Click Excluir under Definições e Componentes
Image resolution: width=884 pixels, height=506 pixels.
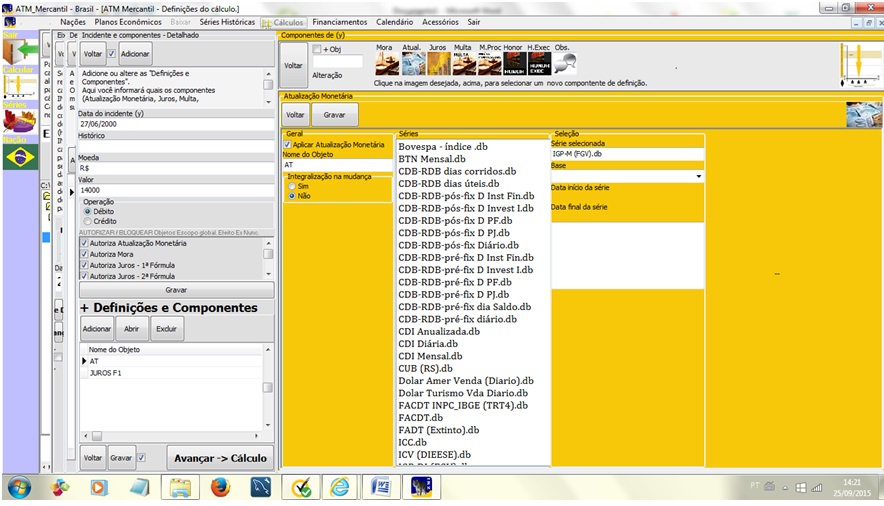coord(166,328)
